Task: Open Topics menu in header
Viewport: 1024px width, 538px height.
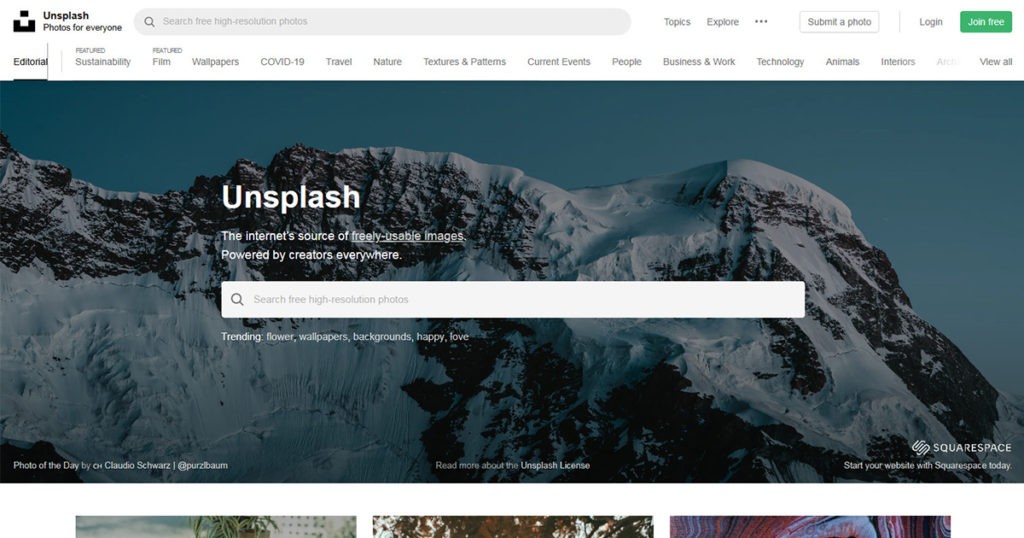Action: [677, 22]
